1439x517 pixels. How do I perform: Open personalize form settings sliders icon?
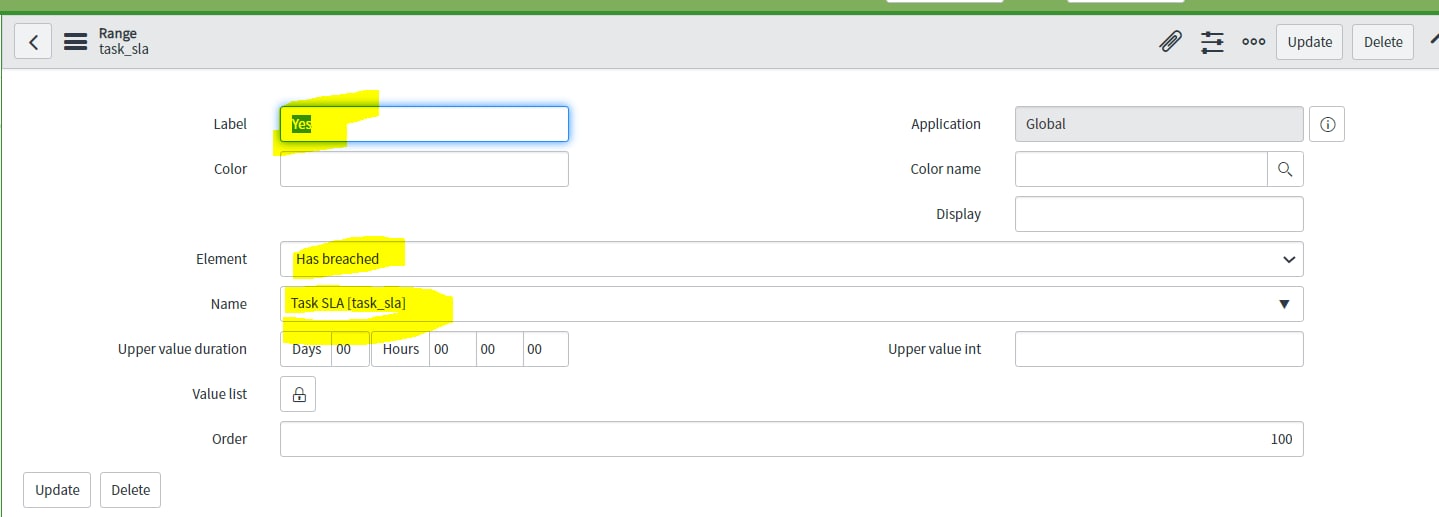(1212, 42)
